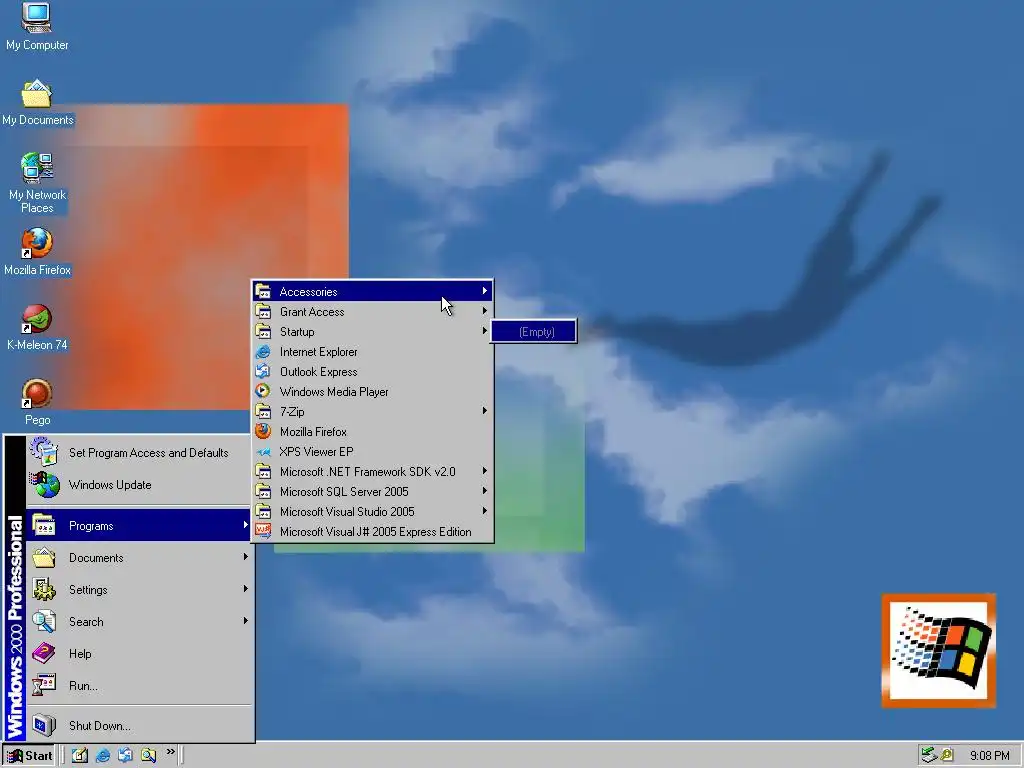Click the Show Desktop quick launch icon

(80, 756)
